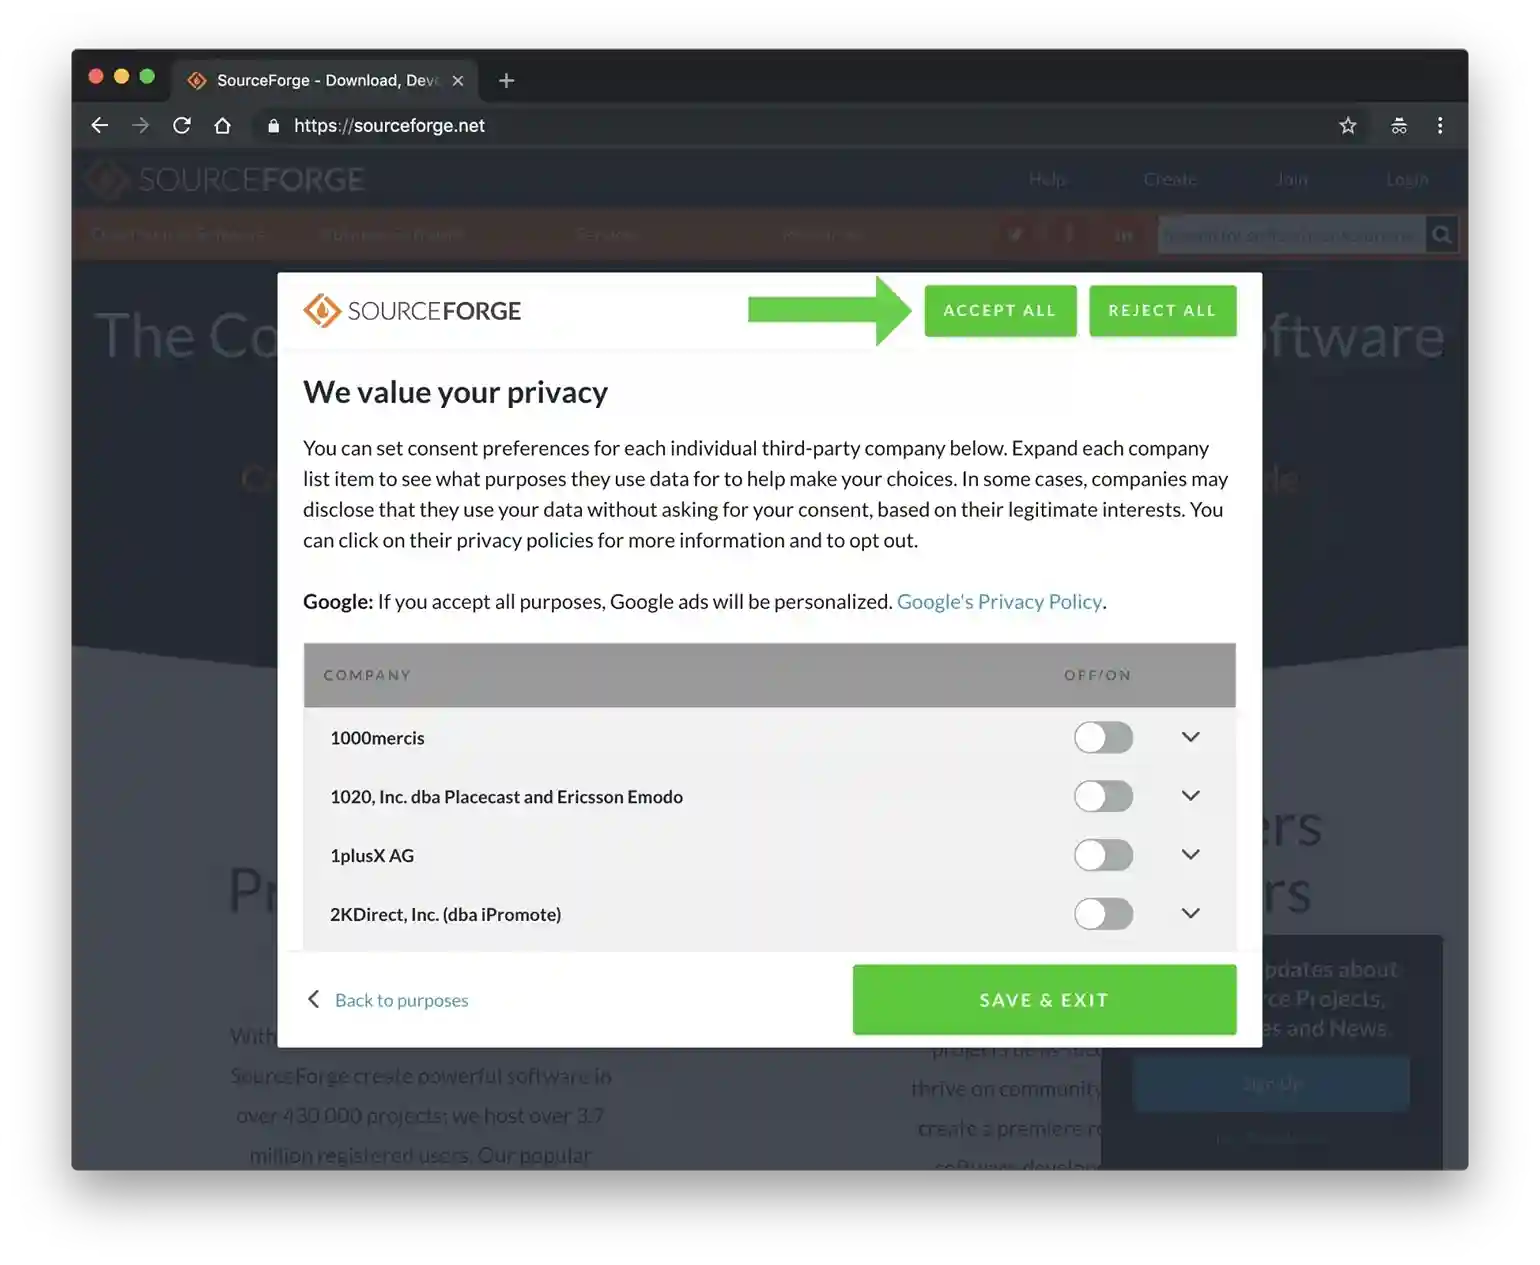
Task: Click the 1plusX AG company name
Action: (371, 856)
